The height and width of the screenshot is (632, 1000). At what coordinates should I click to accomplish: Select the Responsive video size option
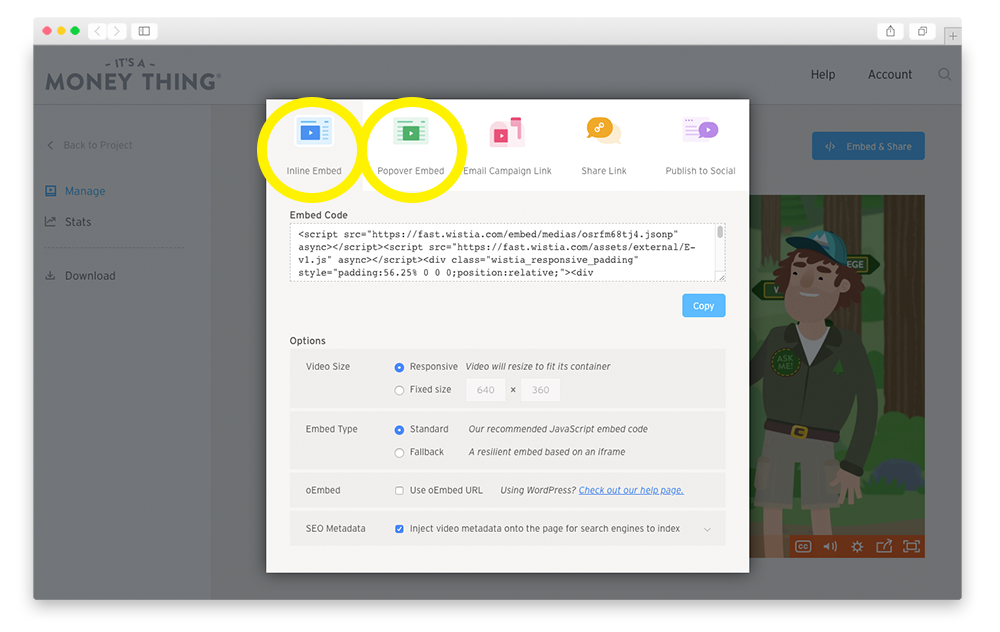(x=400, y=366)
